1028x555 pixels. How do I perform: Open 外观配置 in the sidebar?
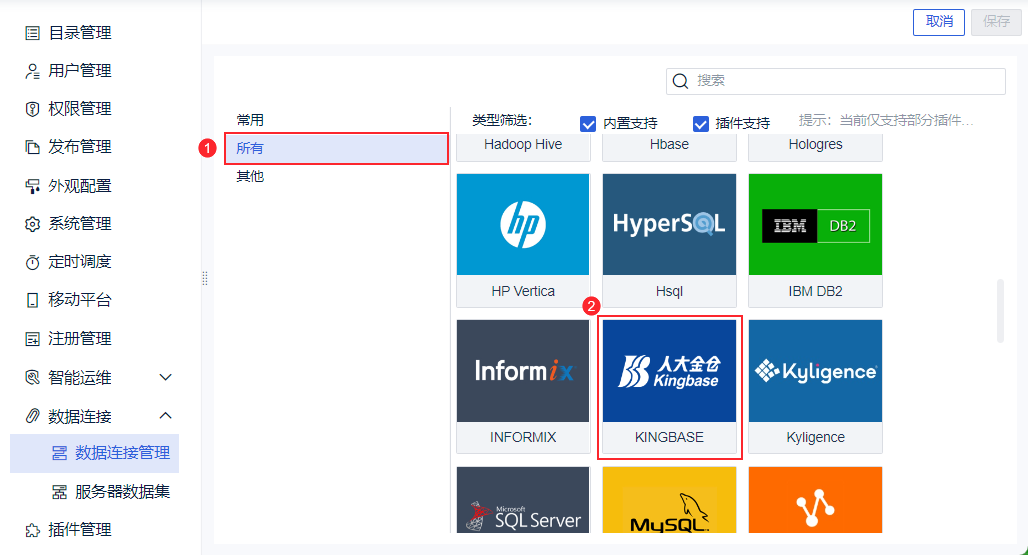click(x=80, y=186)
